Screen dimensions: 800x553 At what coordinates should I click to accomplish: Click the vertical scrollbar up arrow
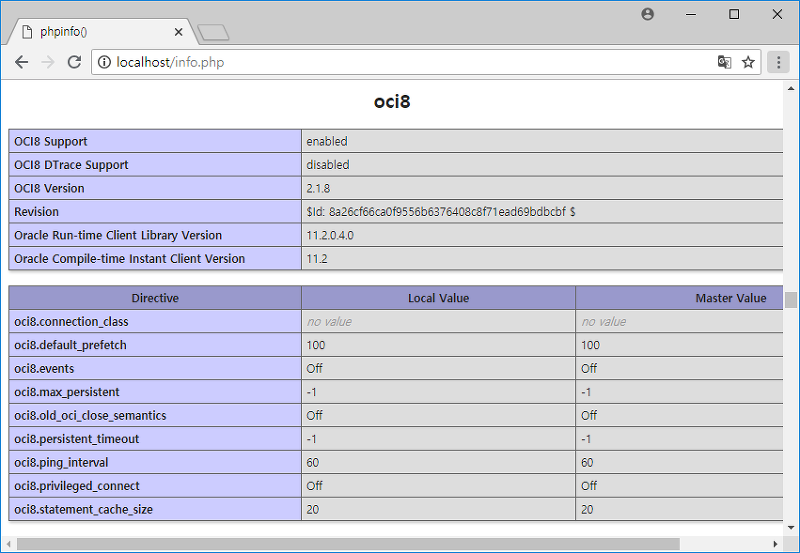[x=791, y=88]
